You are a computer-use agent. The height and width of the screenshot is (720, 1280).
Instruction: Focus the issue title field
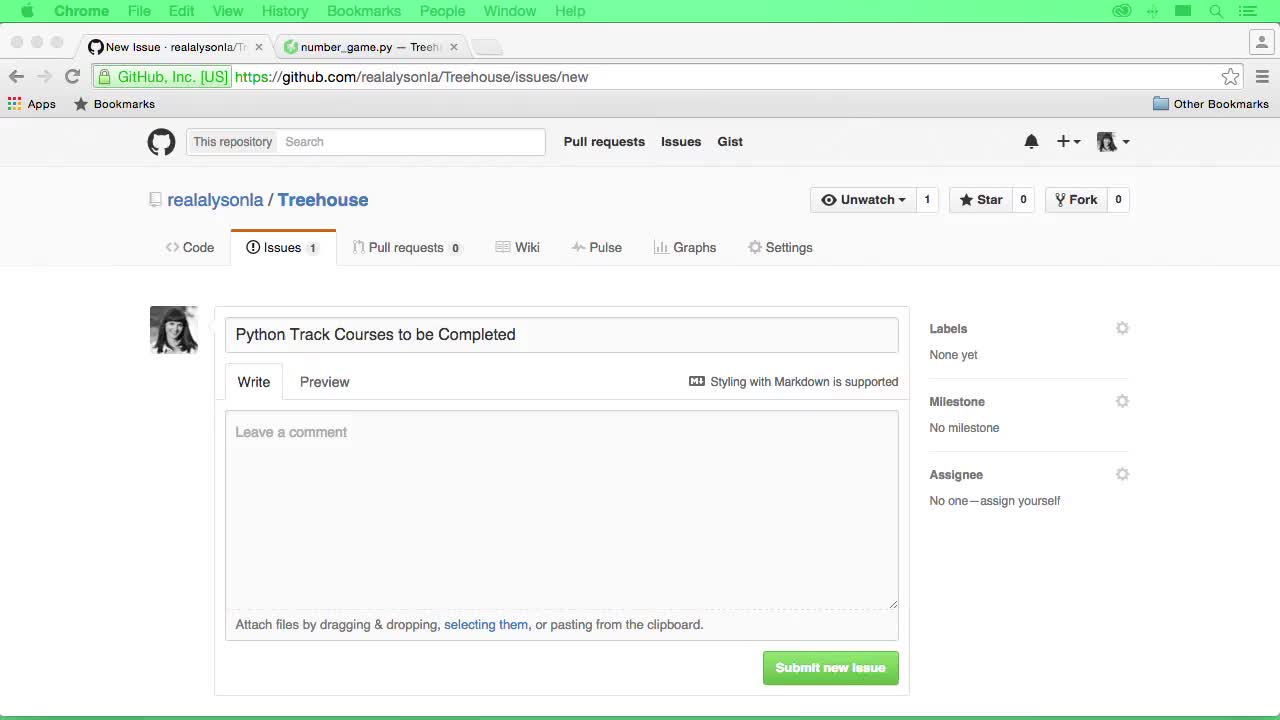tap(562, 335)
